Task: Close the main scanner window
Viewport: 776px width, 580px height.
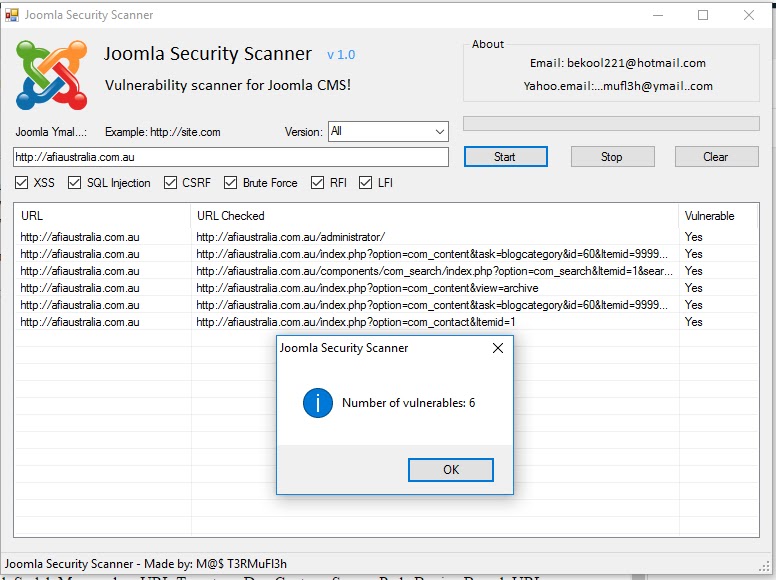Action: [x=749, y=15]
